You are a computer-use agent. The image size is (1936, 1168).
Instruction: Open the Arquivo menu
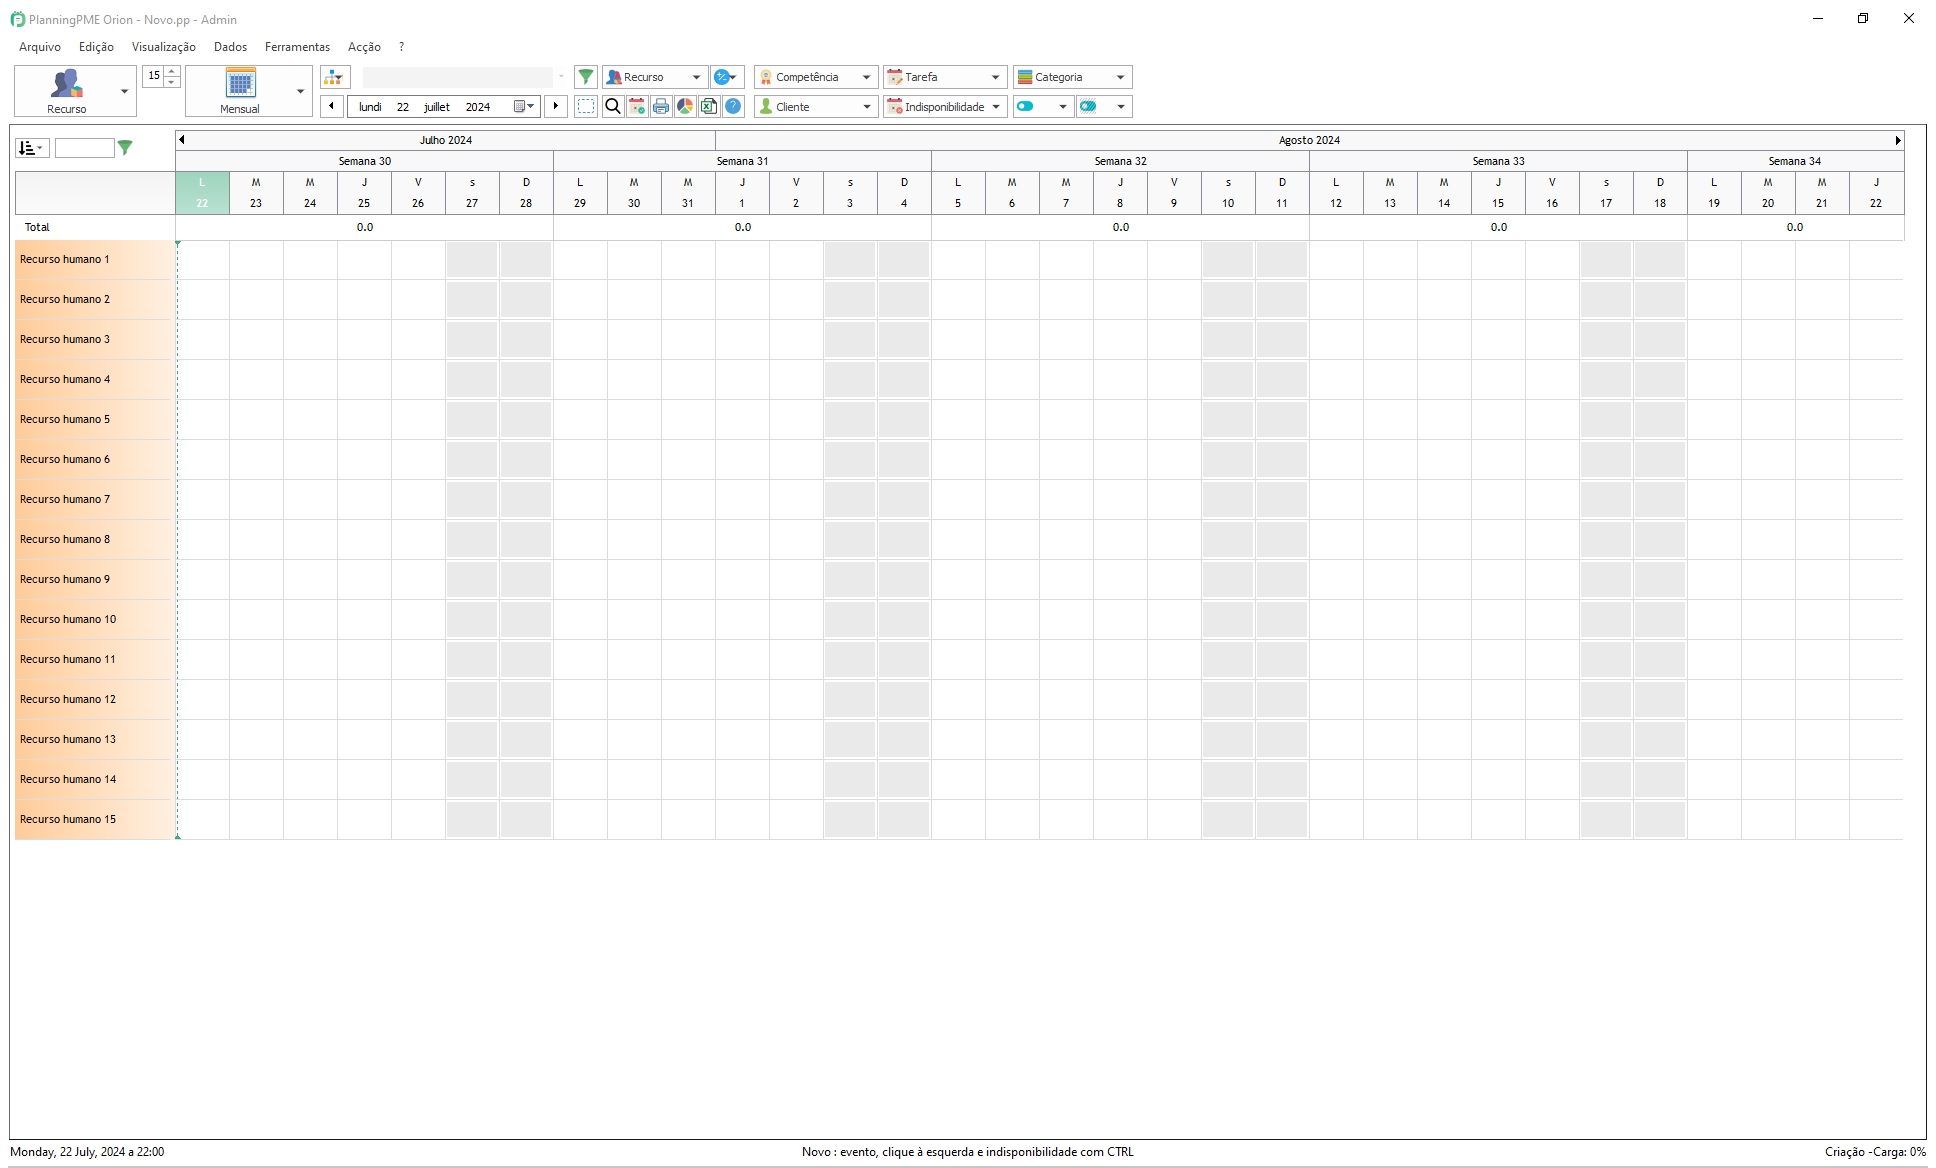pyautogui.click(x=40, y=47)
